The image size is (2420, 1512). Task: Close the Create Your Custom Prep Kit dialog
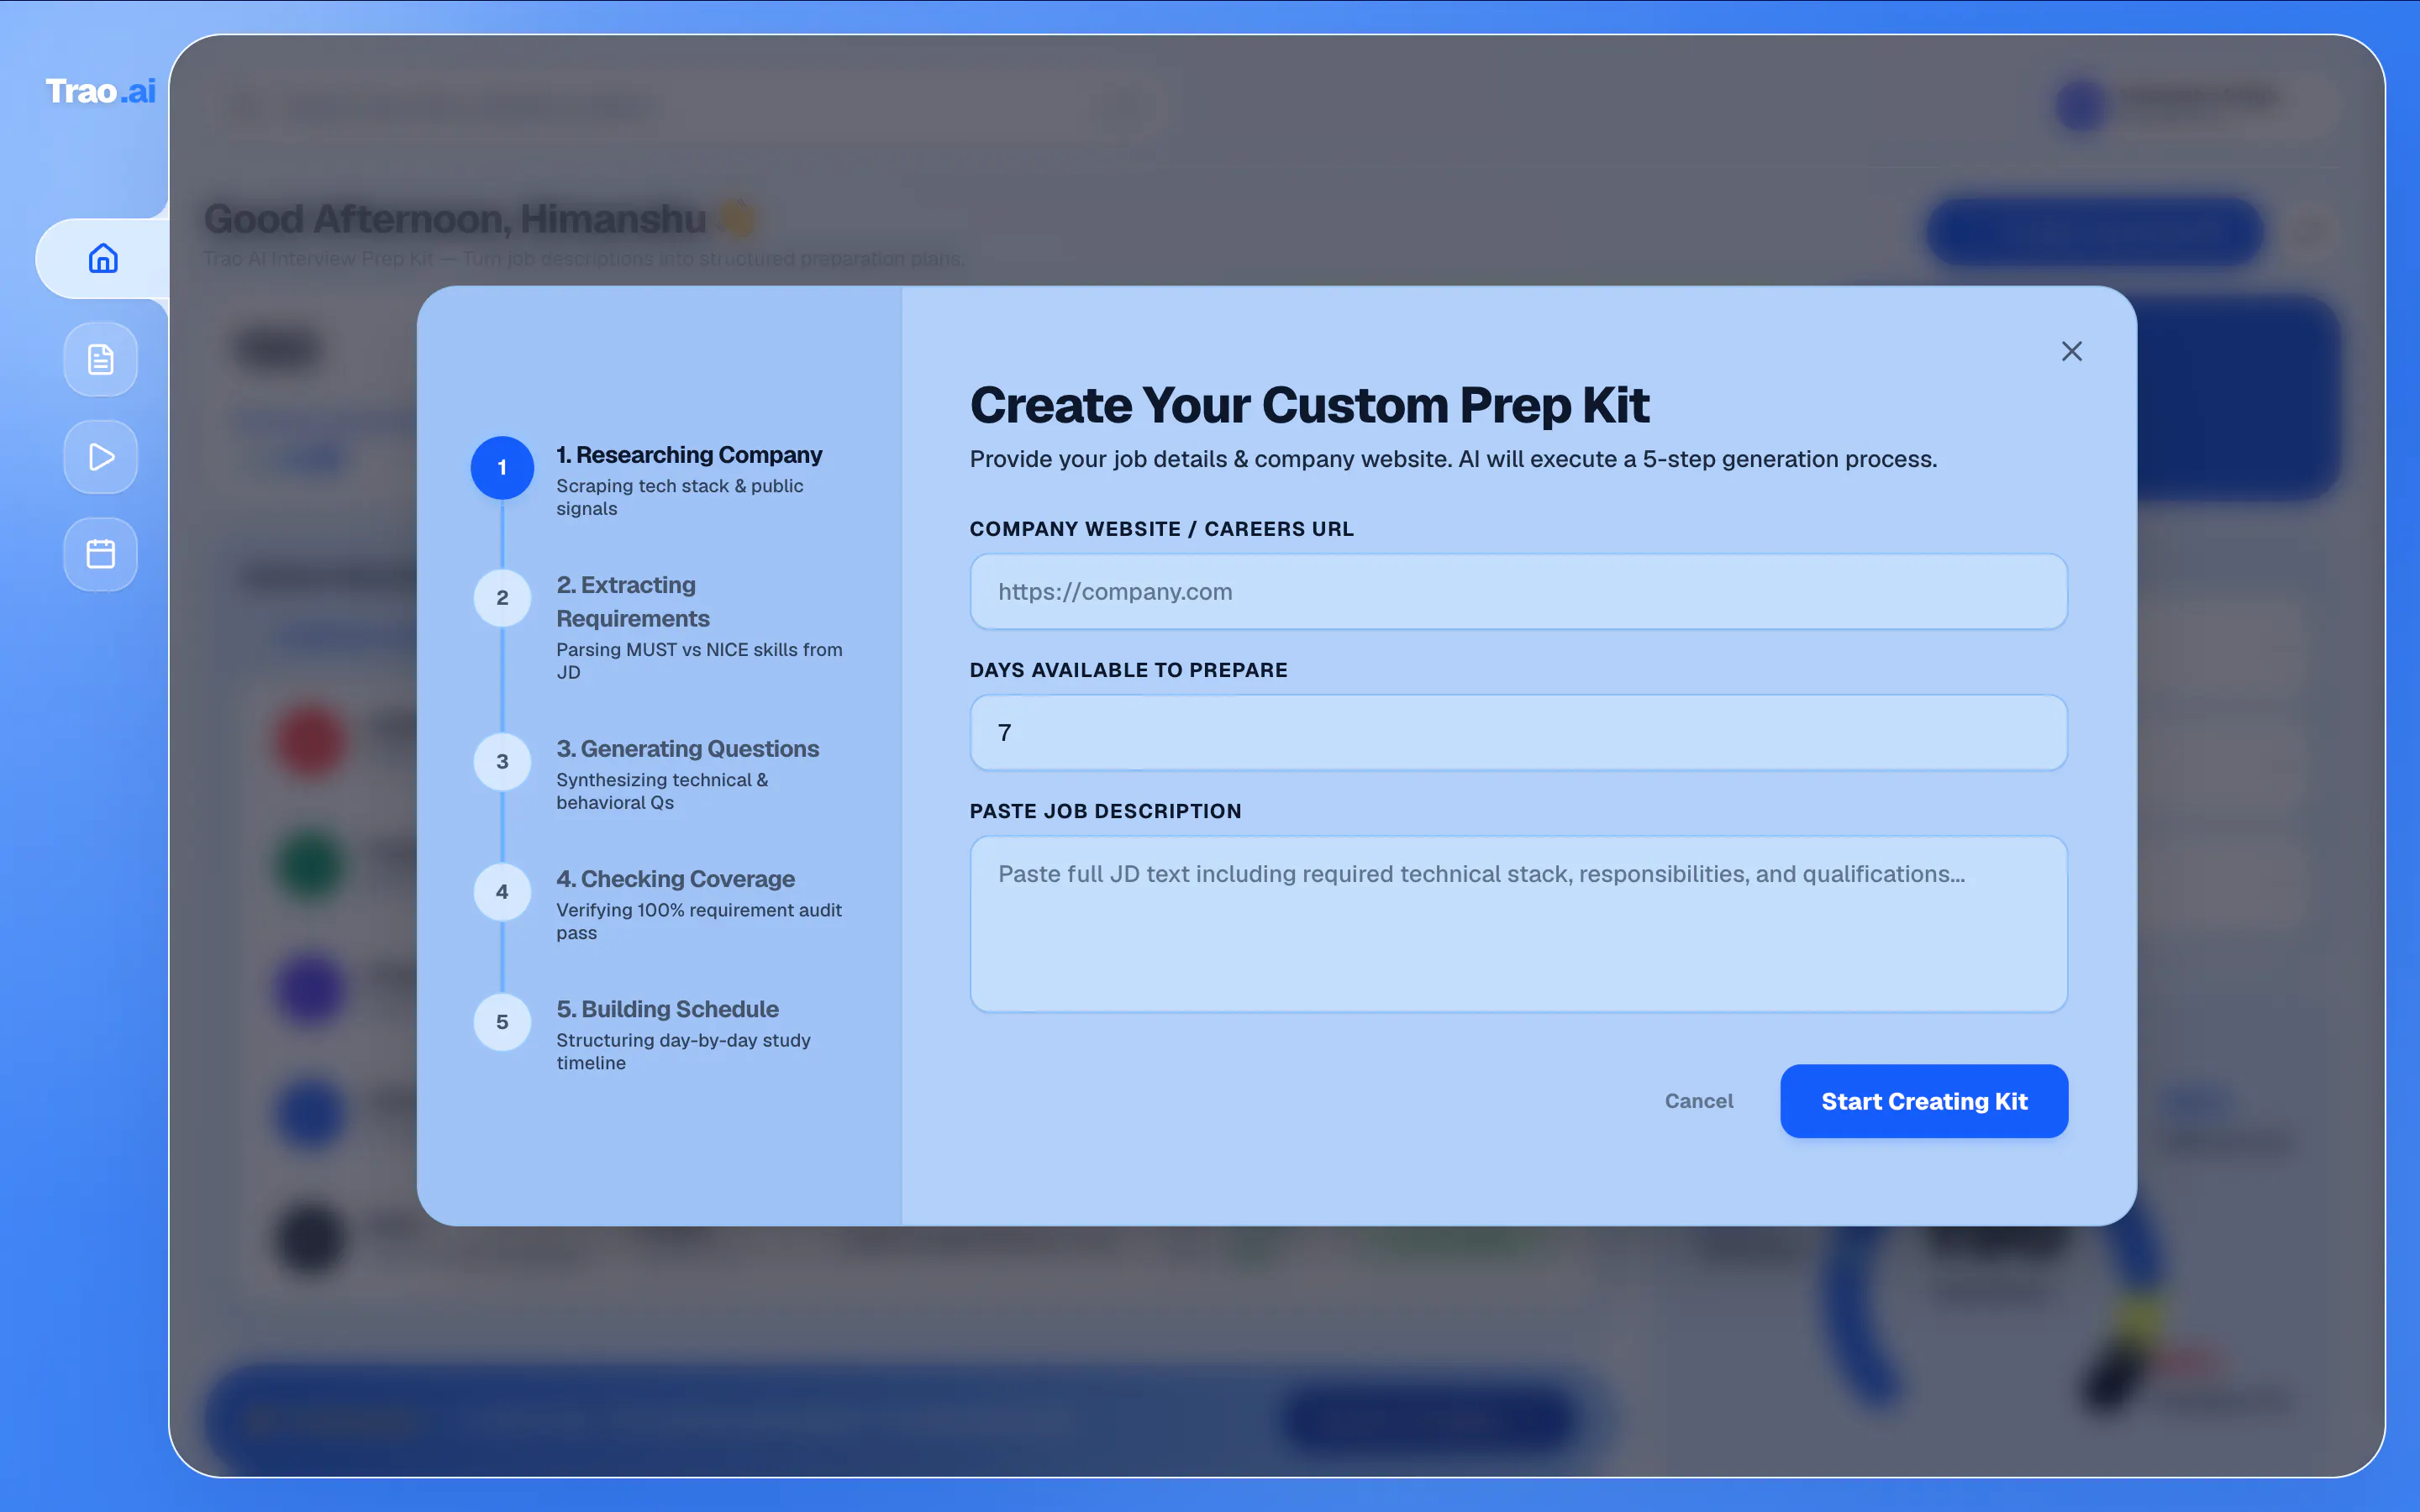click(x=2071, y=351)
